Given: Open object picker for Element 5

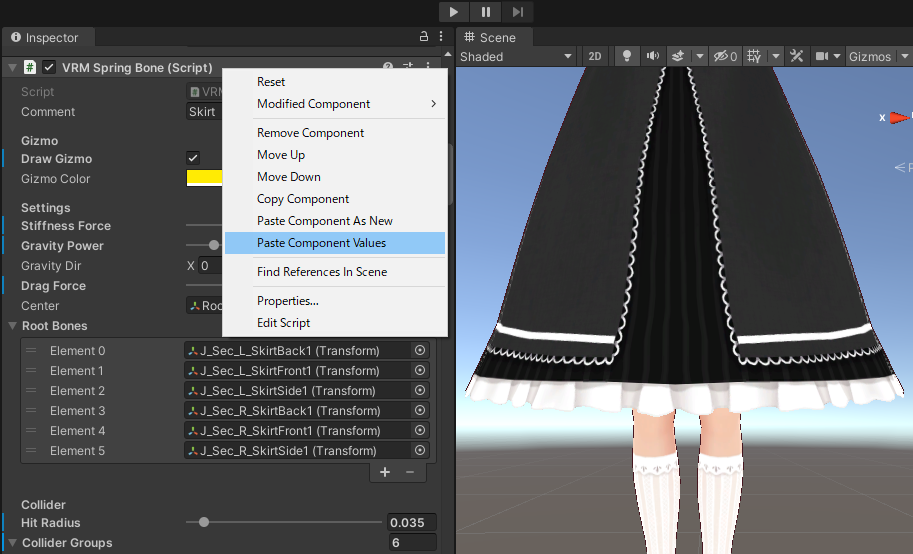Looking at the screenshot, I should click(420, 450).
